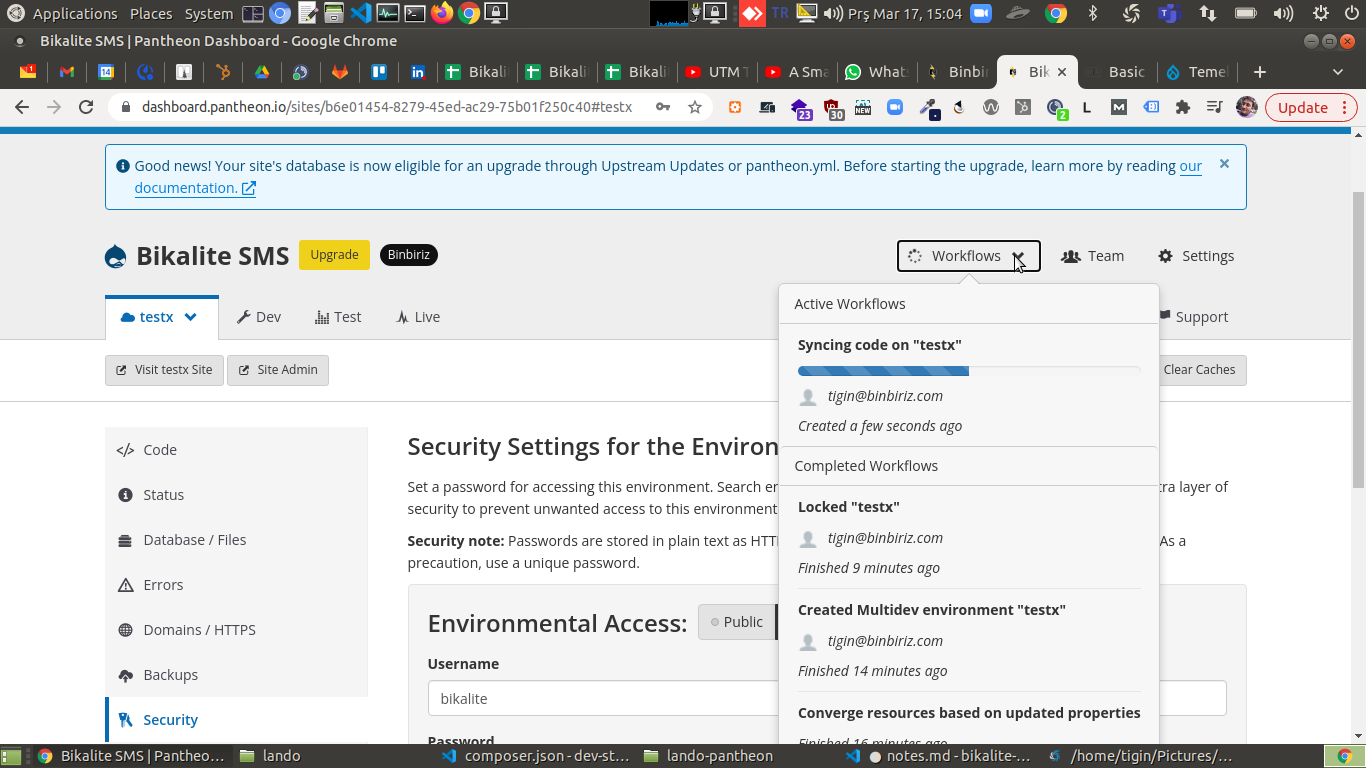Bookmark this page with the star icon
The height and width of the screenshot is (768, 1366).
695,107
